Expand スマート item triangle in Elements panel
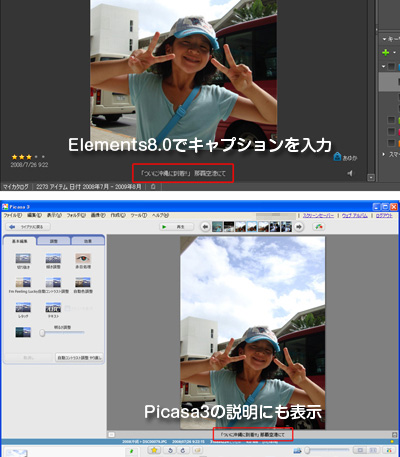The height and width of the screenshot is (457, 400). tap(384, 154)
